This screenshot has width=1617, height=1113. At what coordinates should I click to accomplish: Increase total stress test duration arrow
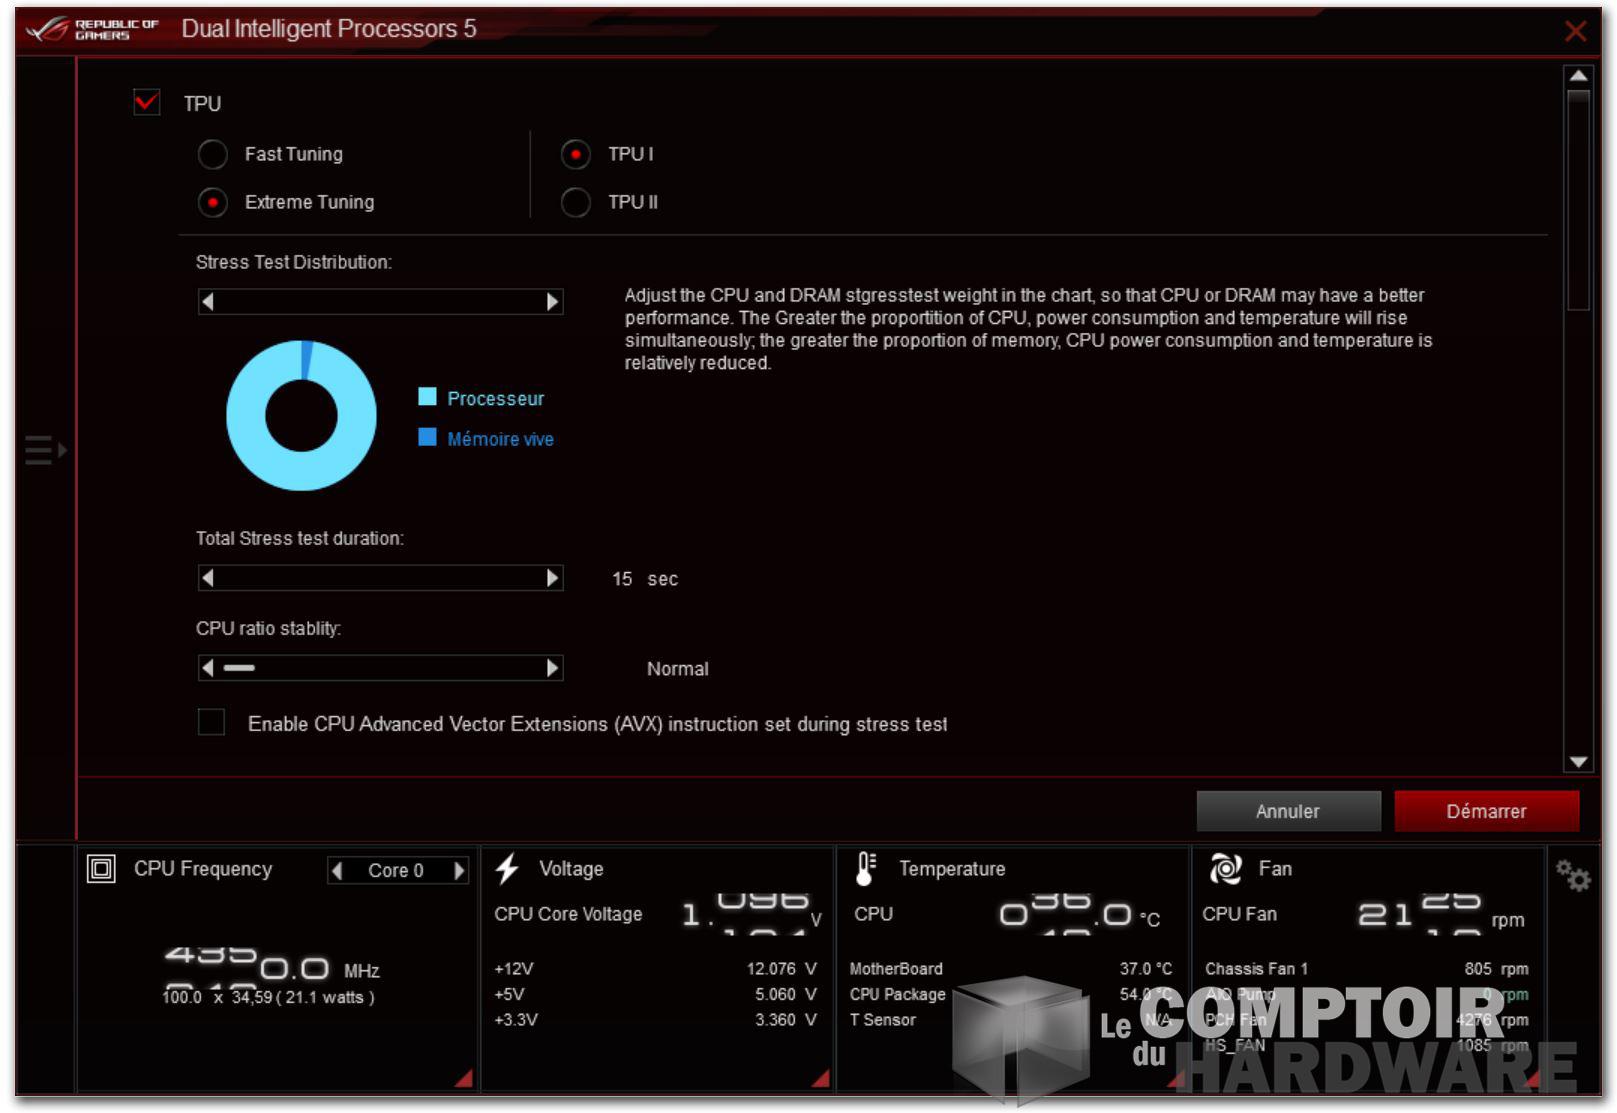click(x=552, y=578)
